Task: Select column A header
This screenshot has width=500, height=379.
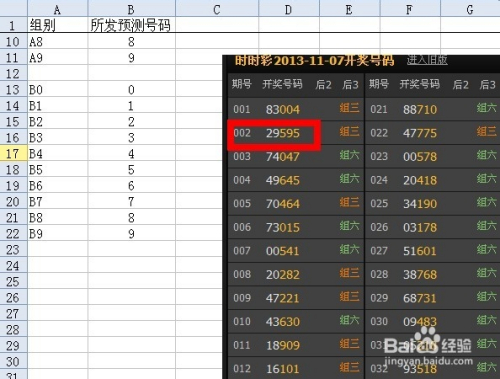Action: pos(57,9)
